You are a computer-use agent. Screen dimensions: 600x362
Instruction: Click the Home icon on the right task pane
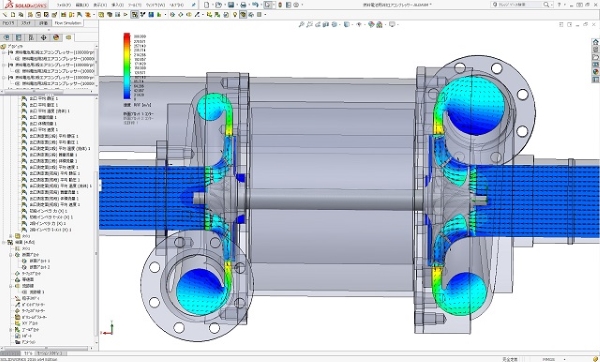(595, 42)
